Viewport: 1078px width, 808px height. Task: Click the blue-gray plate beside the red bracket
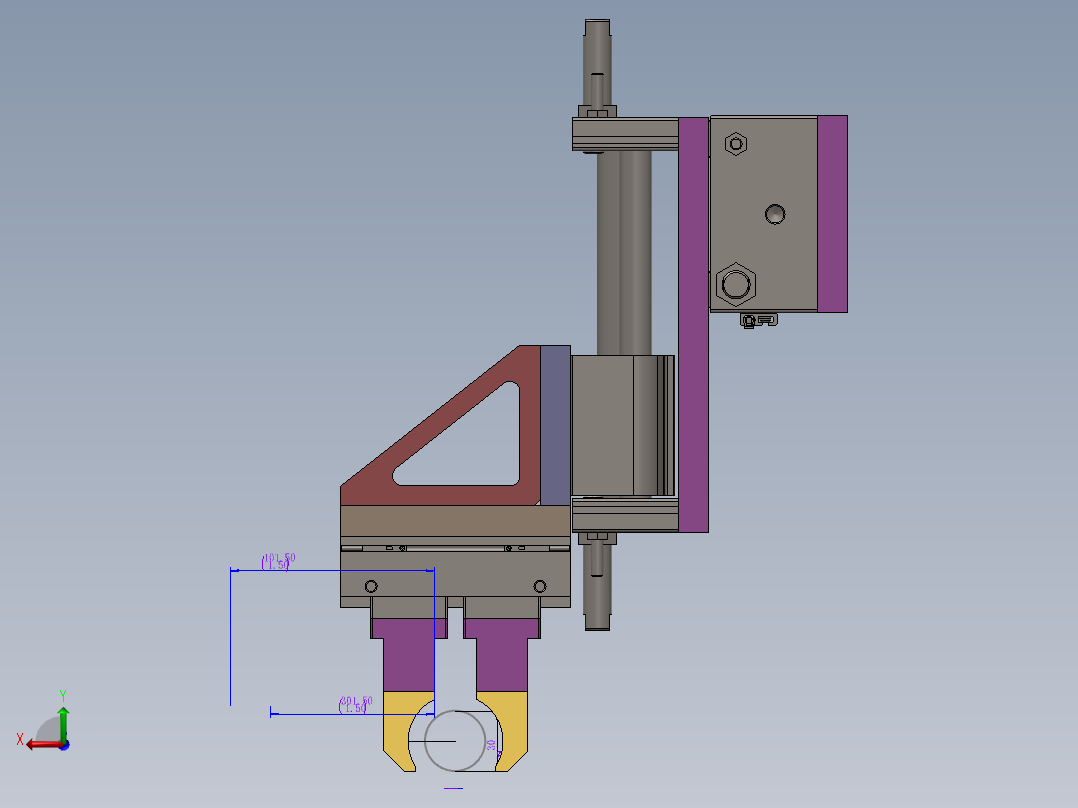[x=556, y=426]
